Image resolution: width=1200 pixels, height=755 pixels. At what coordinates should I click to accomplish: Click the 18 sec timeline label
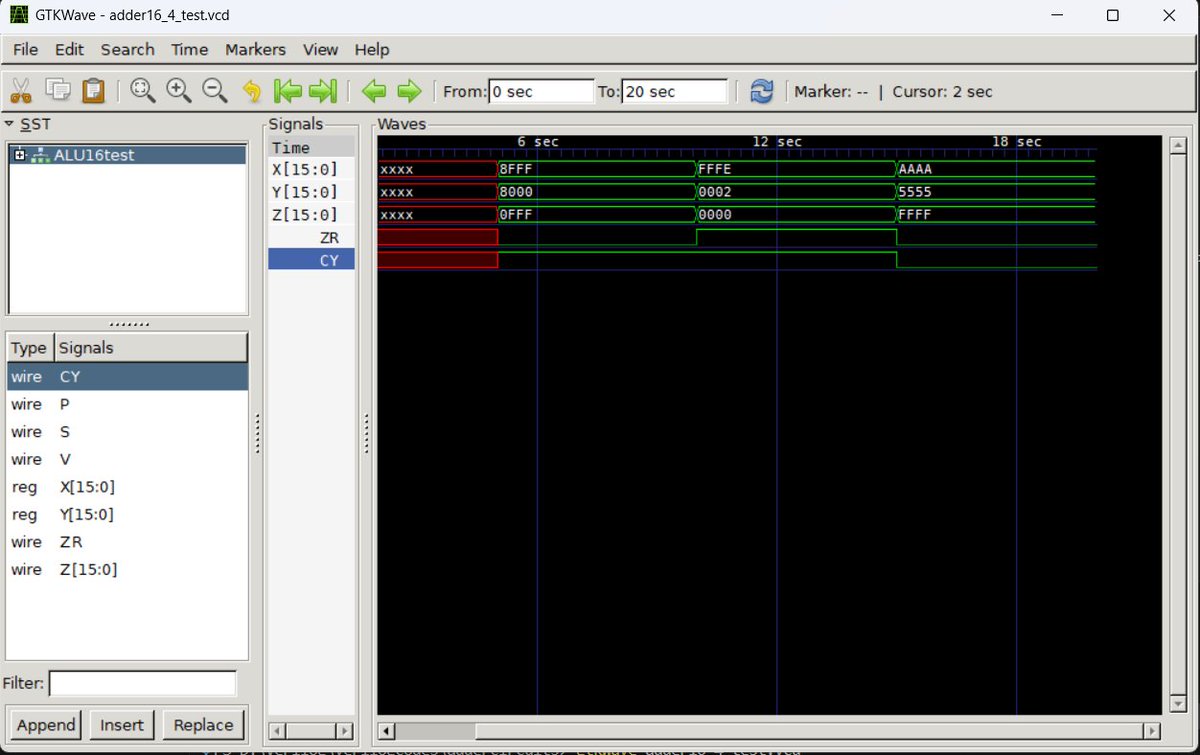pyautogui.click(x=1017, y=142)
